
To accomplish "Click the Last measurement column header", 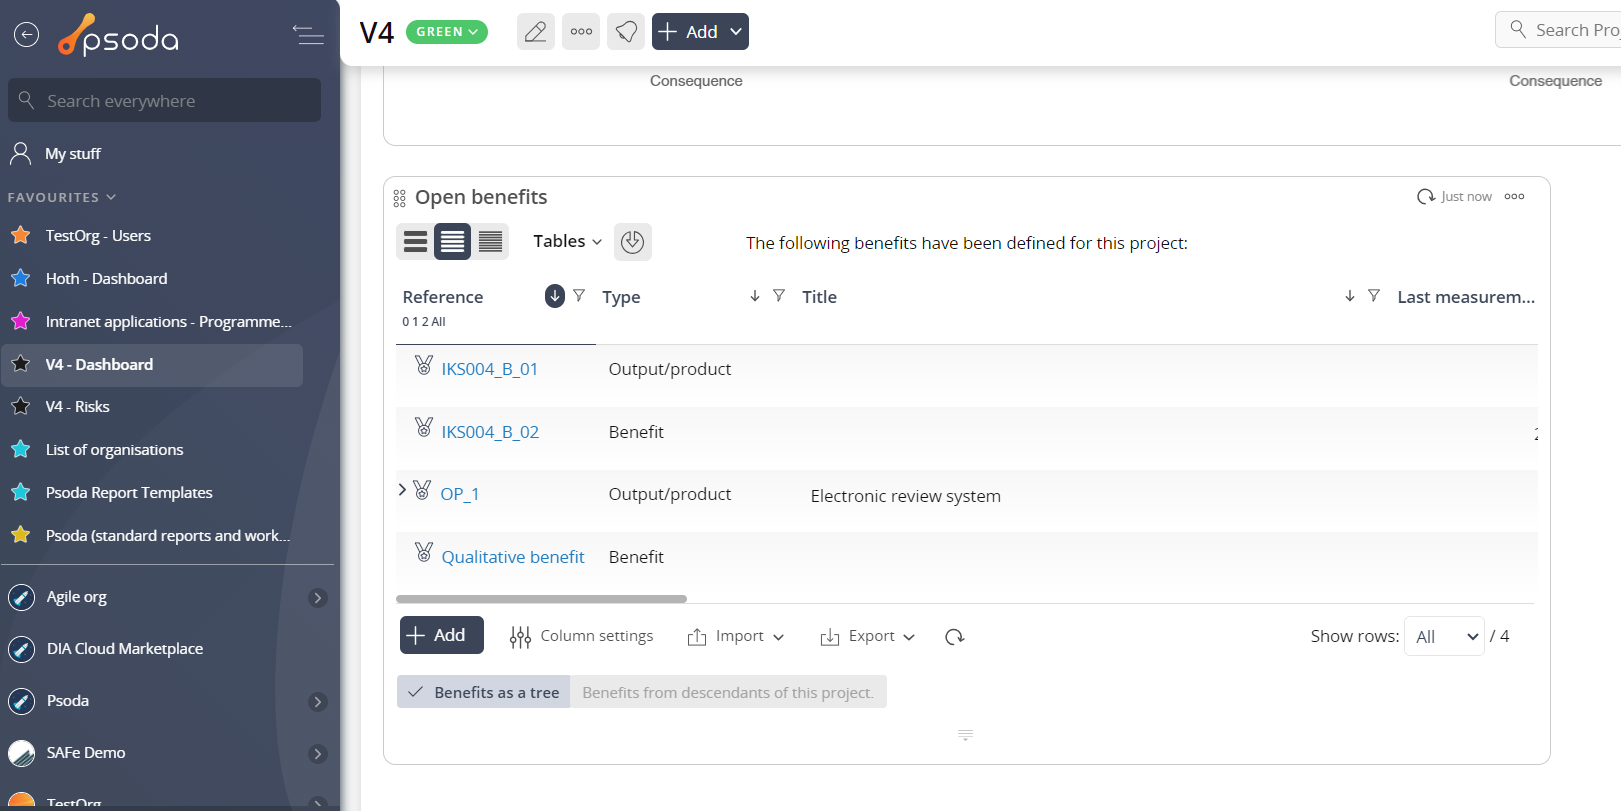I will click(1466, 297).
